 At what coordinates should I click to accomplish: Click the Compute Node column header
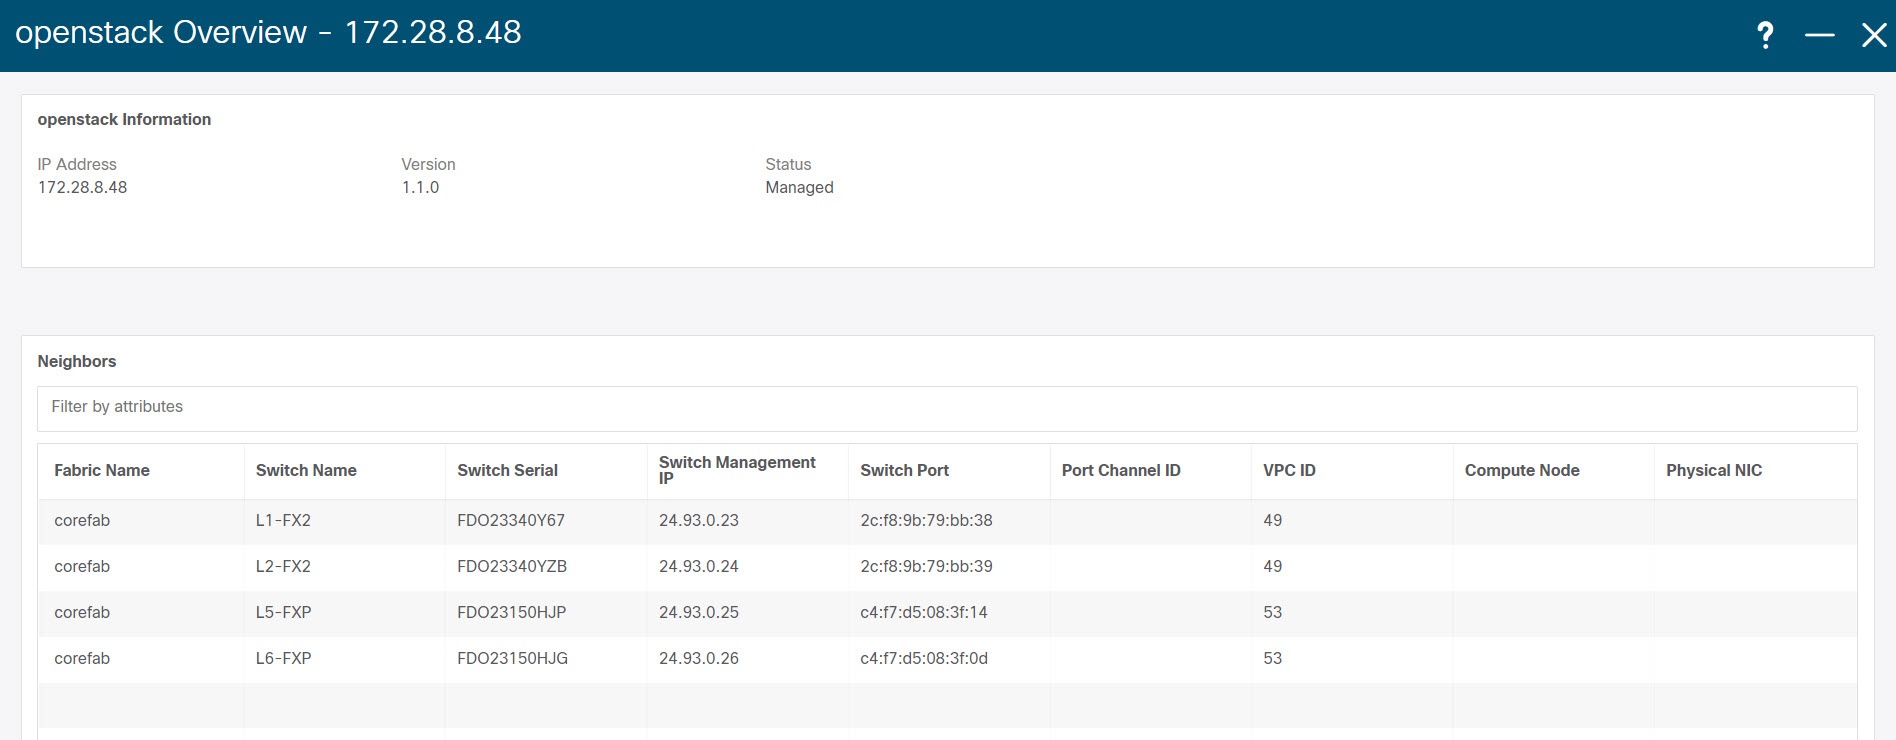(1522, 471)
